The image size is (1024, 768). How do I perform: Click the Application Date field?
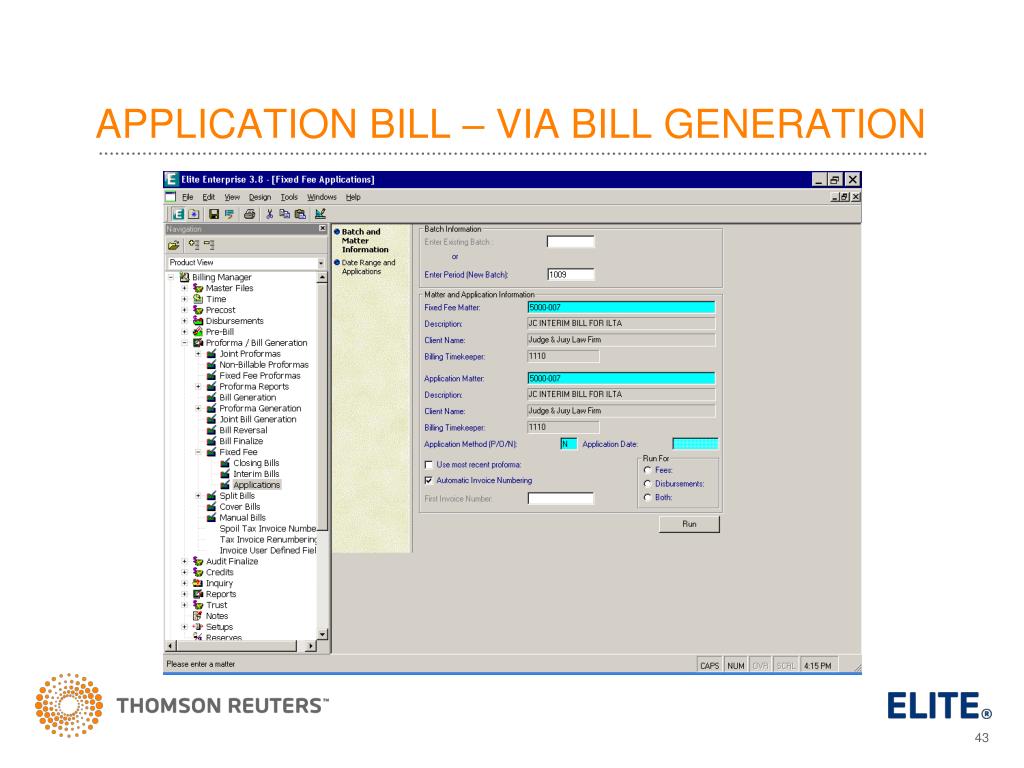(696, 444)
